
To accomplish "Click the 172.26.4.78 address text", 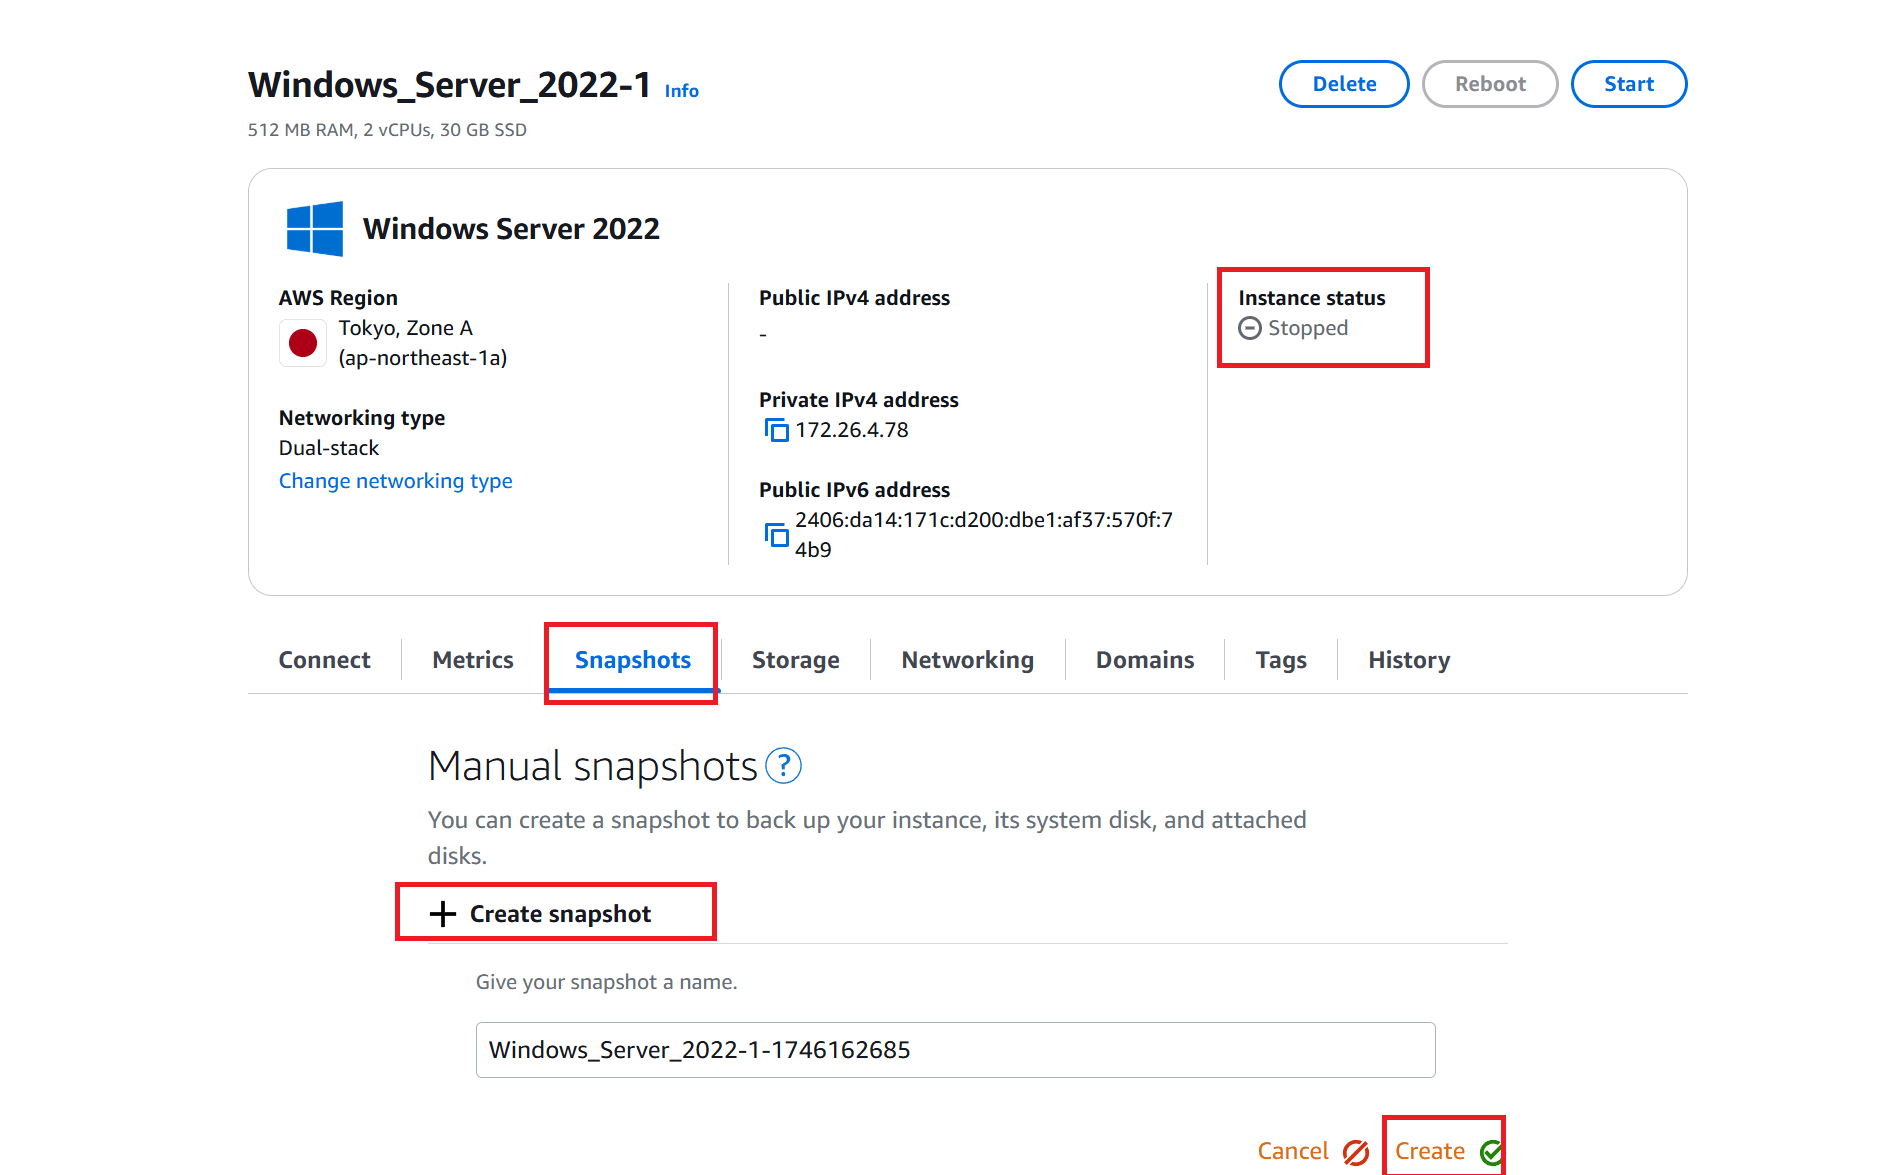I will pyautogui.click(x=852, y=430).
